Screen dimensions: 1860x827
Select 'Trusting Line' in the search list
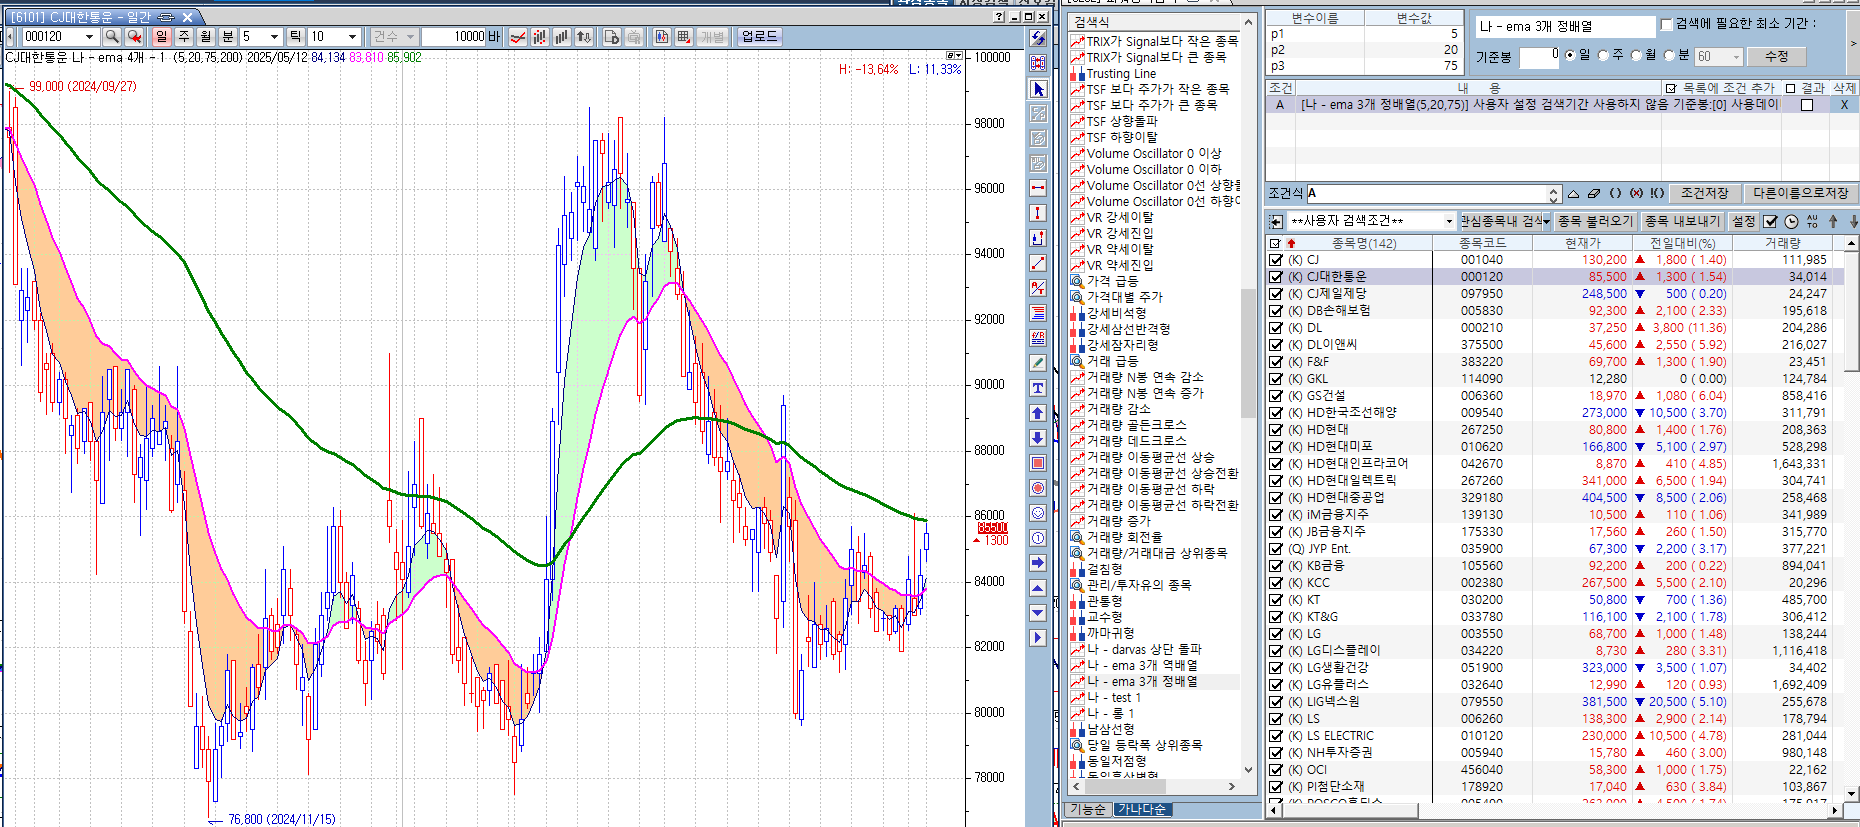click(1121, 73)
